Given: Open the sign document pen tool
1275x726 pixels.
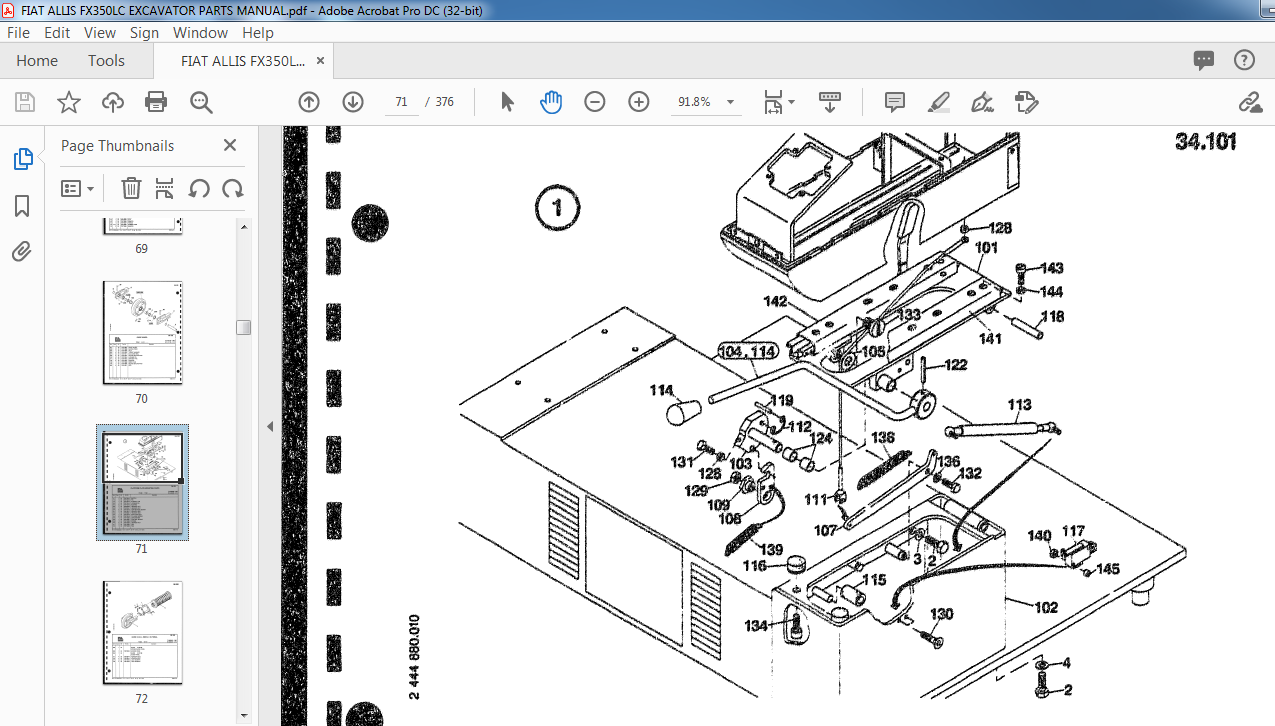Looking at the screenshot, I should coord(982,102).
